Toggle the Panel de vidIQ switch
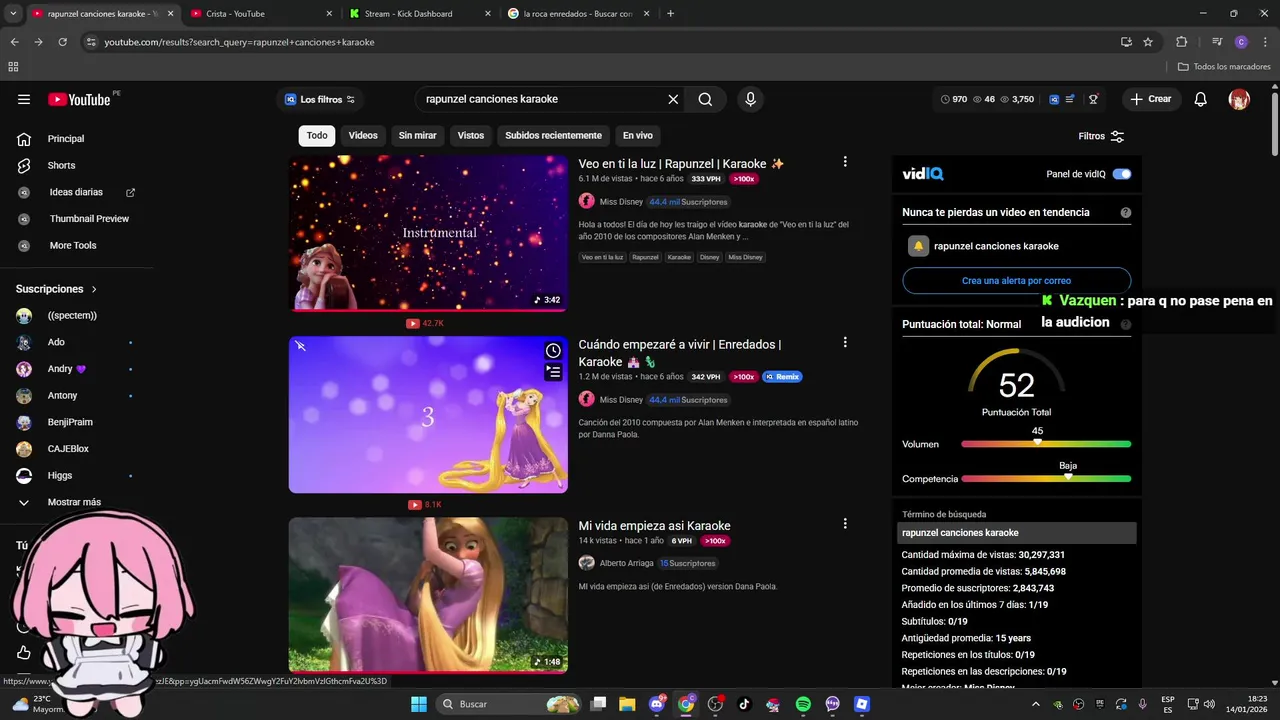 click(1122, 174)
